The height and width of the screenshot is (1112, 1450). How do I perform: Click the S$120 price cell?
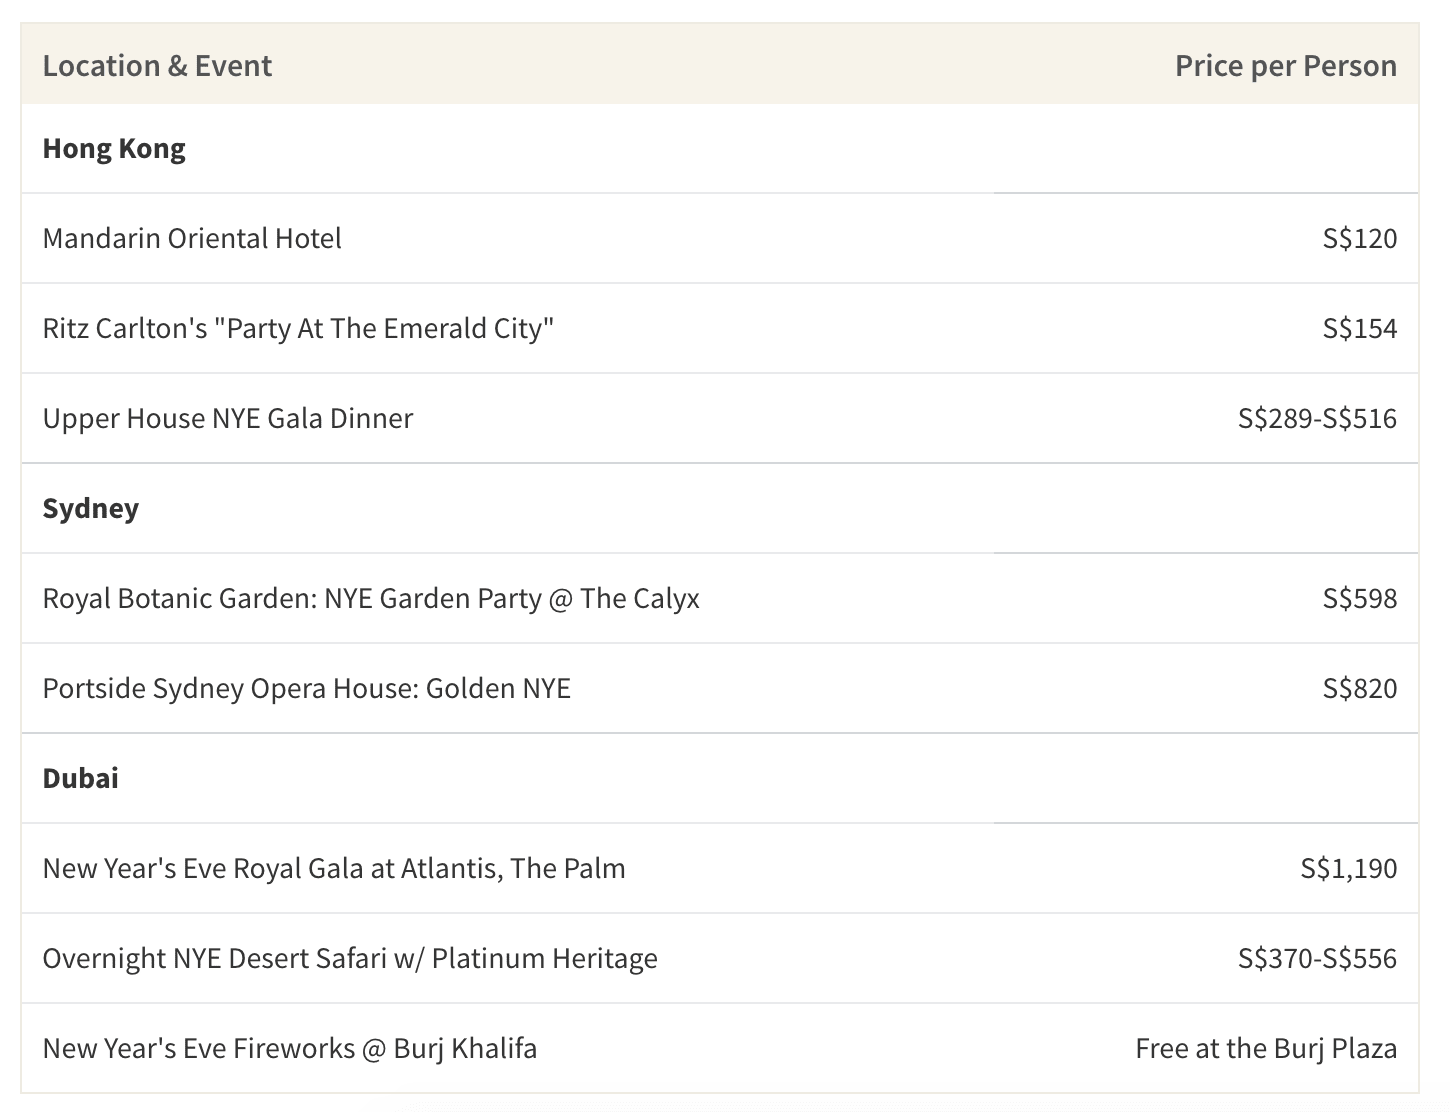pos(1359,239)
